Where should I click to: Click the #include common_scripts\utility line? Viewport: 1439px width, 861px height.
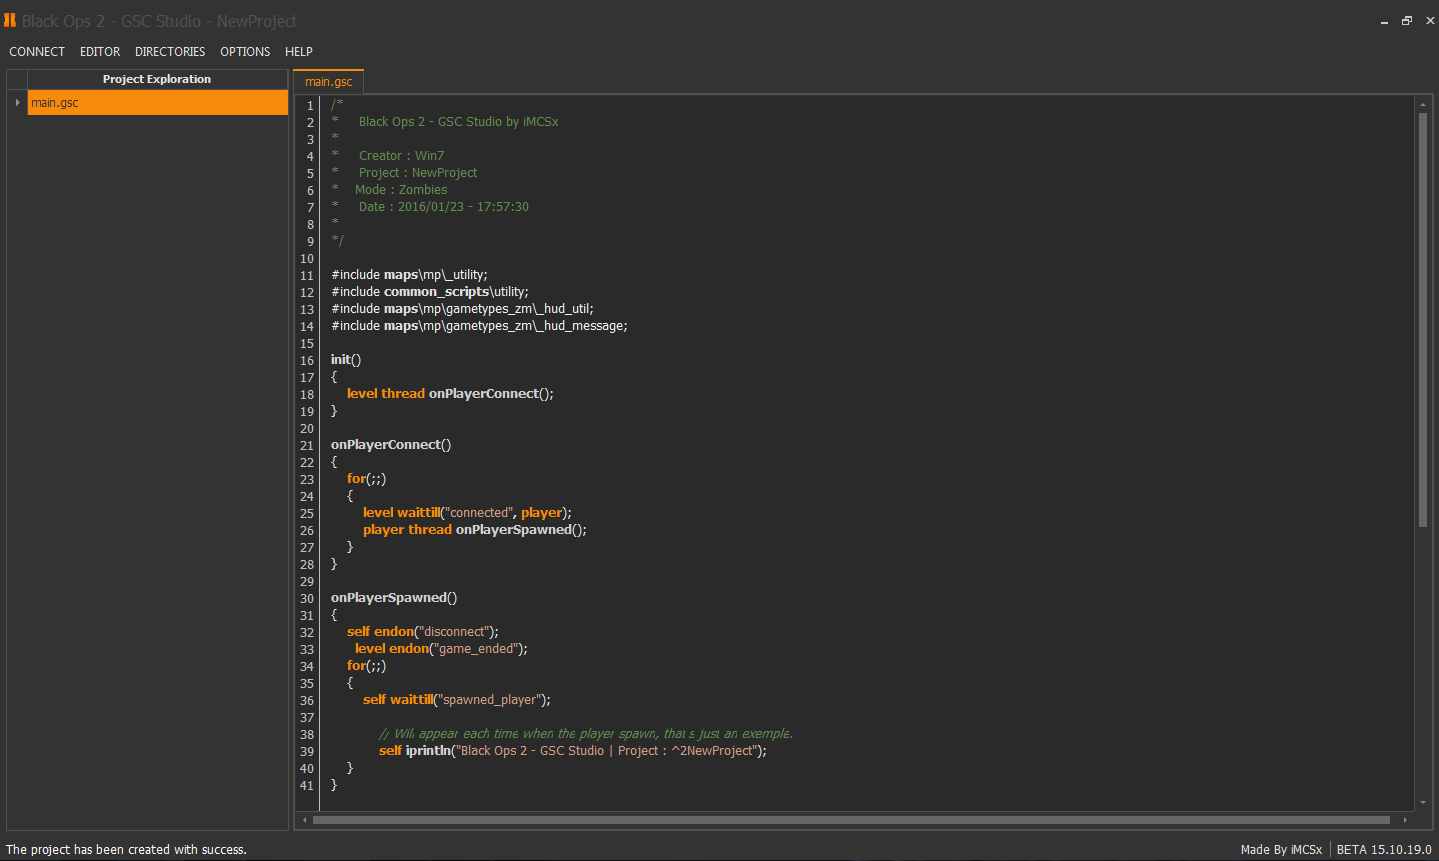430,292
